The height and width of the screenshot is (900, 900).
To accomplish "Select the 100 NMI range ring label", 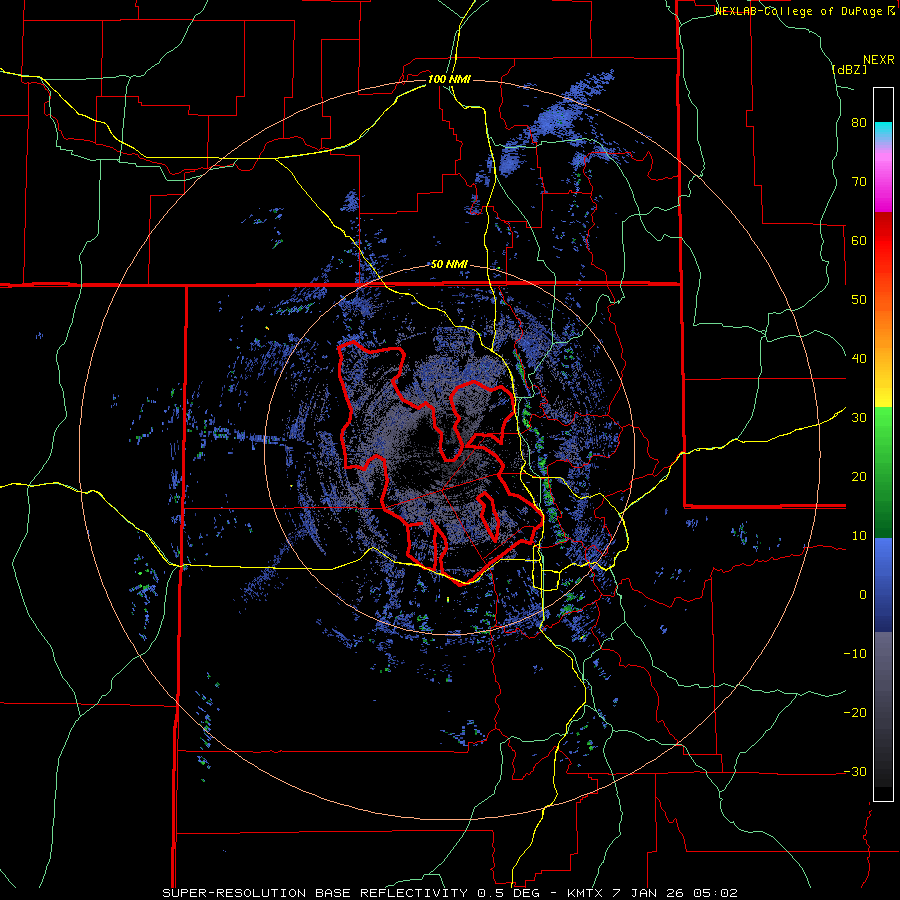I will [449, 79].
